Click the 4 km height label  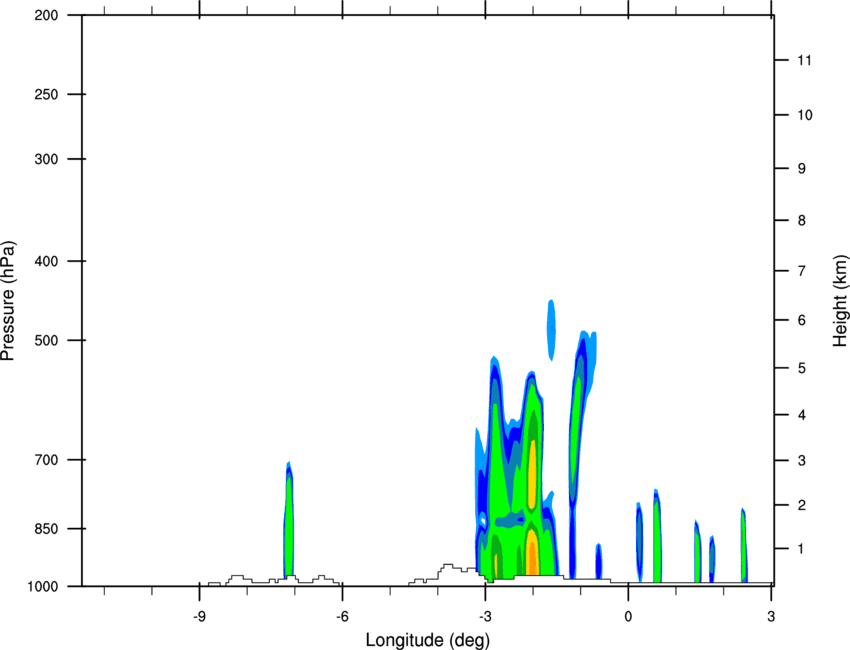tap(802, 415)
